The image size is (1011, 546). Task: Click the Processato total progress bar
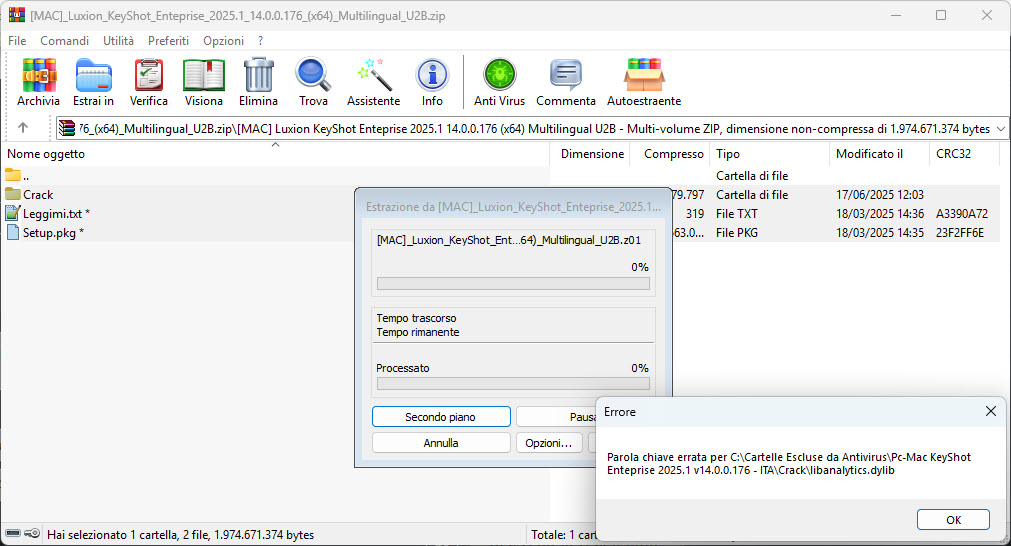[513, 384]
